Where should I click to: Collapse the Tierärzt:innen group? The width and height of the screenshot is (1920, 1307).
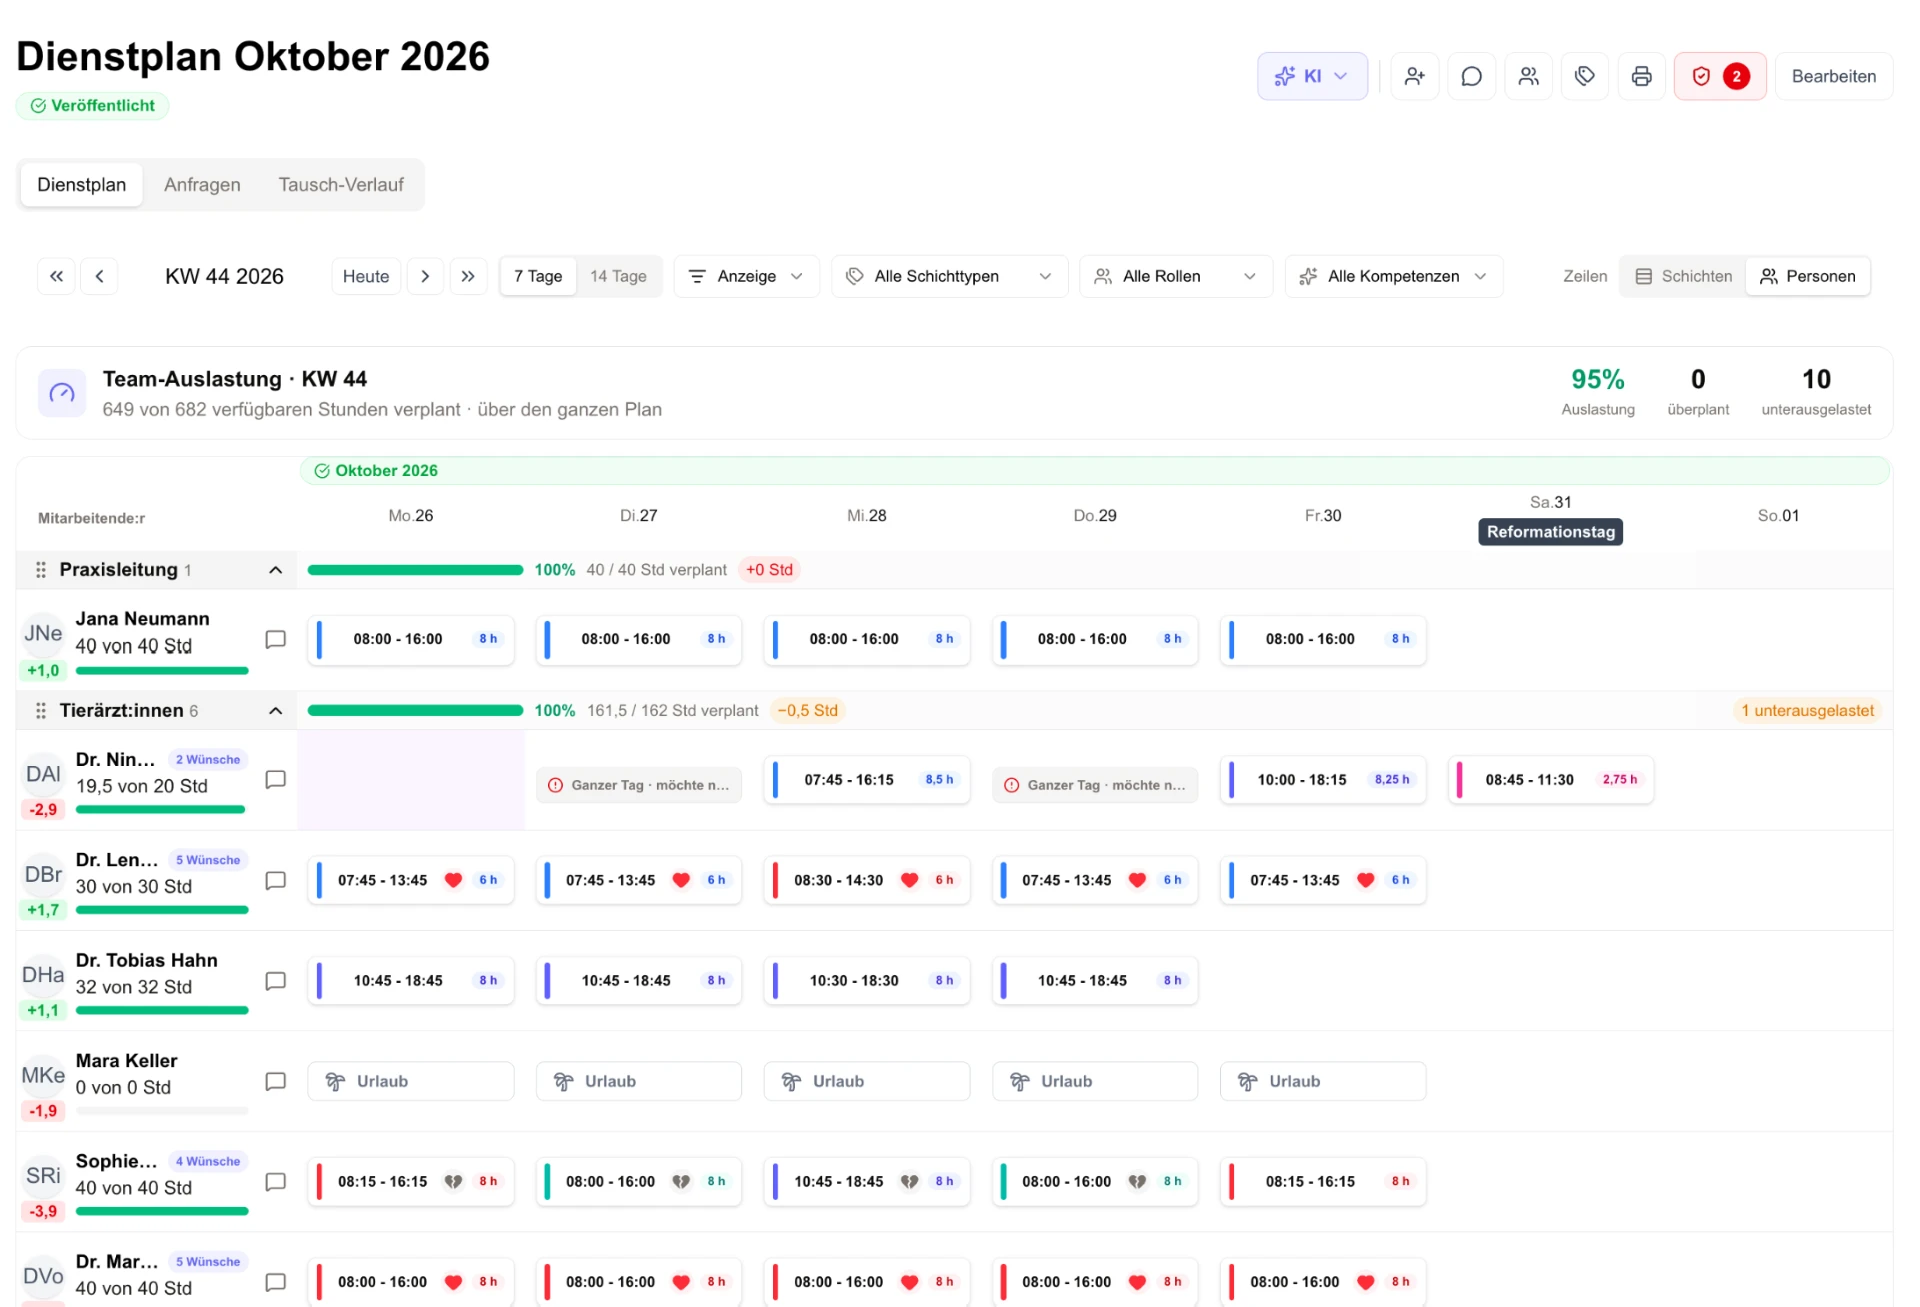coord(276,711)
